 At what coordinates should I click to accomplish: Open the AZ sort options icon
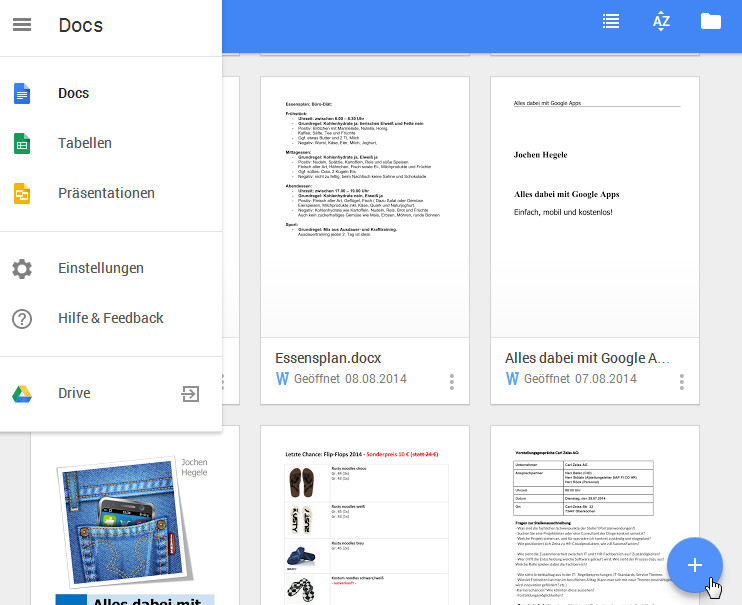point(661,22)
